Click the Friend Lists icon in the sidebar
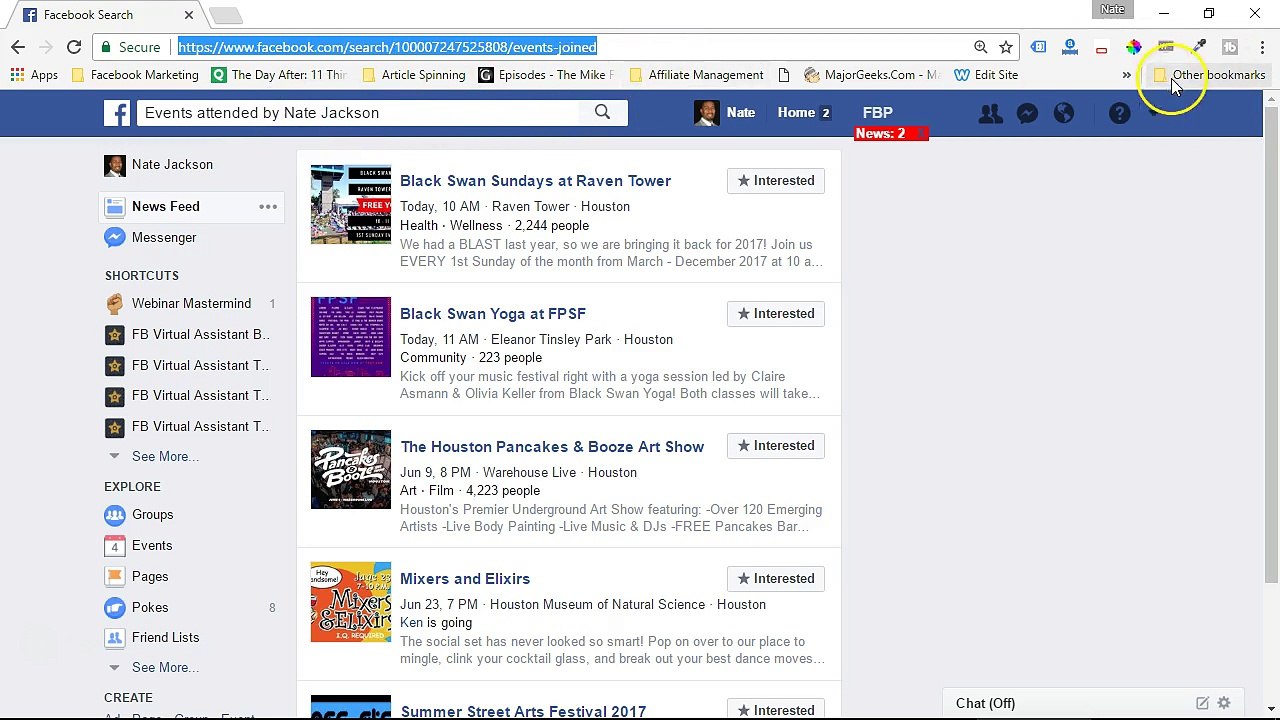 (115, 638)
